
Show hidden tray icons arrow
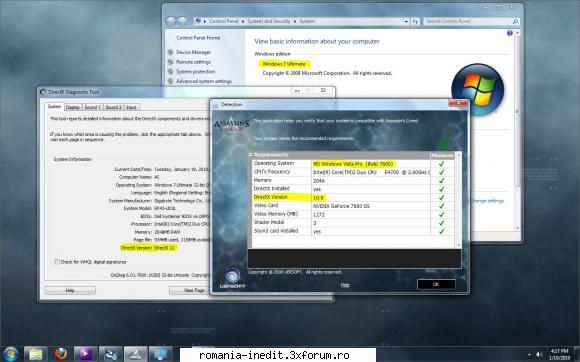(529, 355)
